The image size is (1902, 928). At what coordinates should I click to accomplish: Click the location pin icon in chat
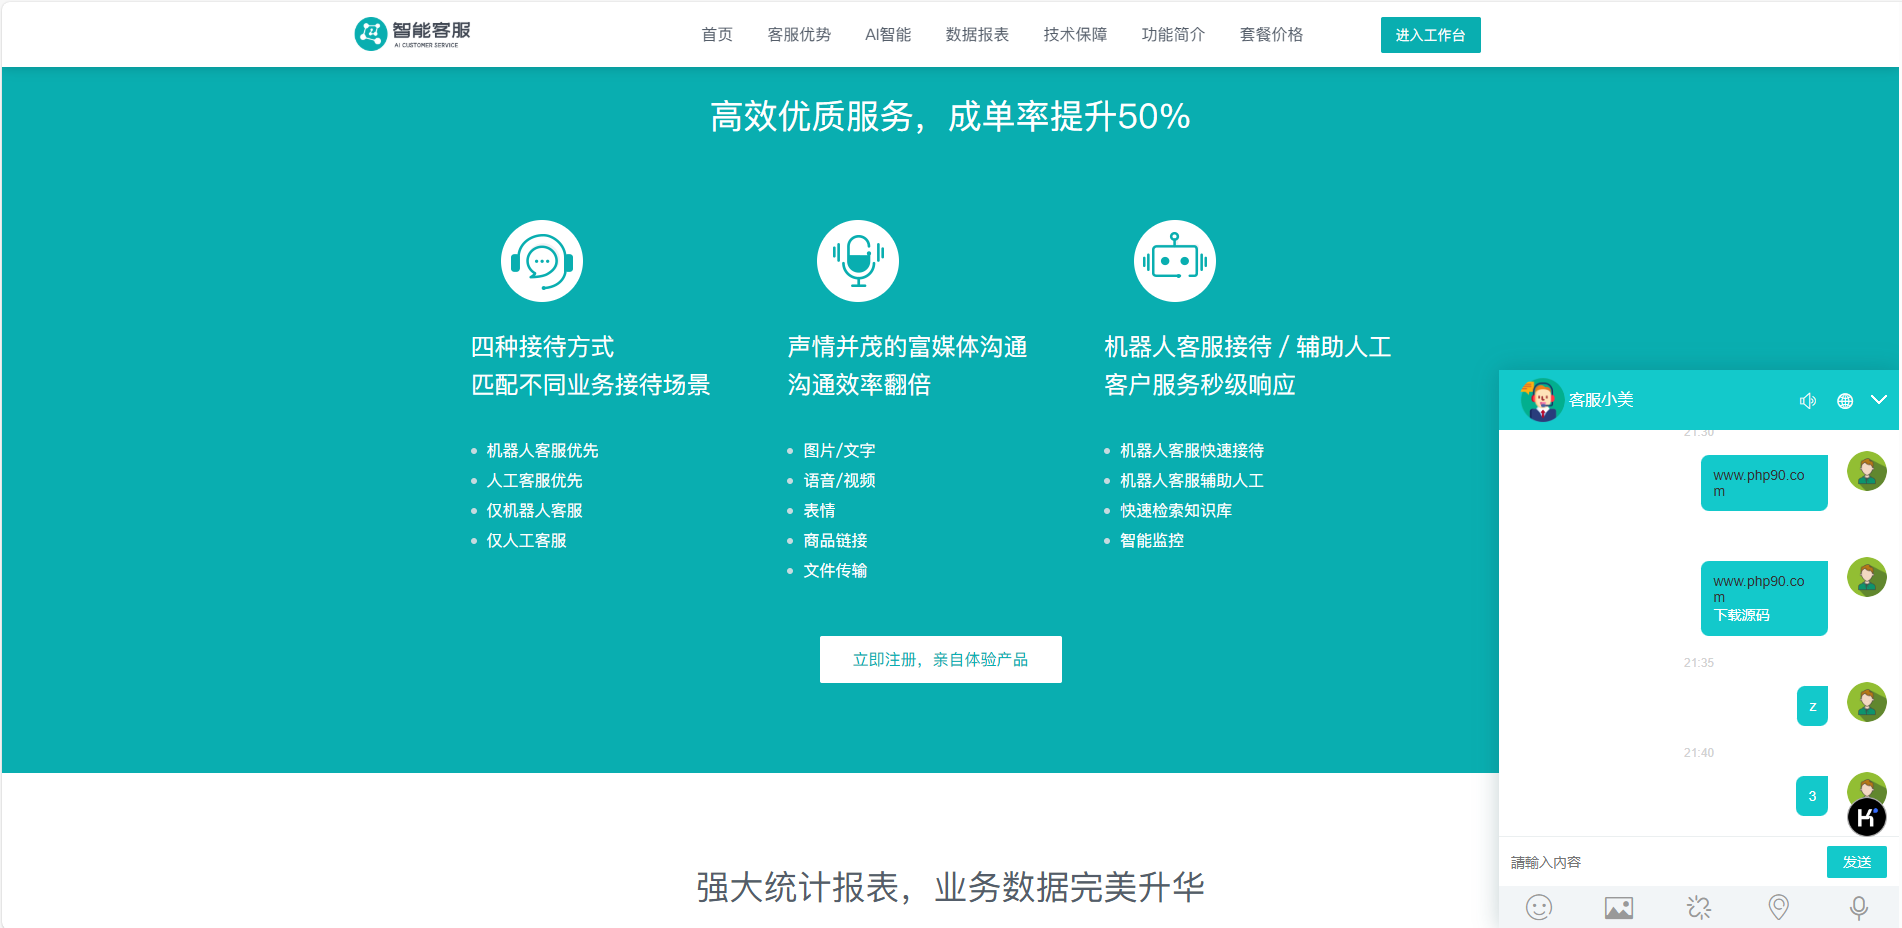[1778, 907]
